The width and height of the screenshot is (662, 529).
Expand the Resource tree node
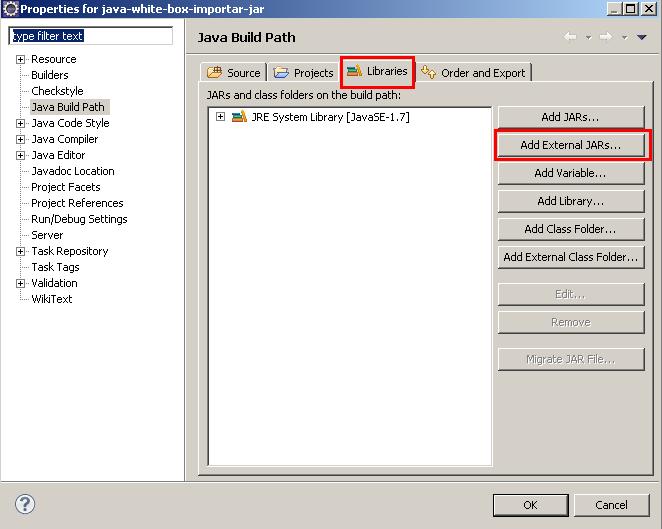(x=20, y=59)
